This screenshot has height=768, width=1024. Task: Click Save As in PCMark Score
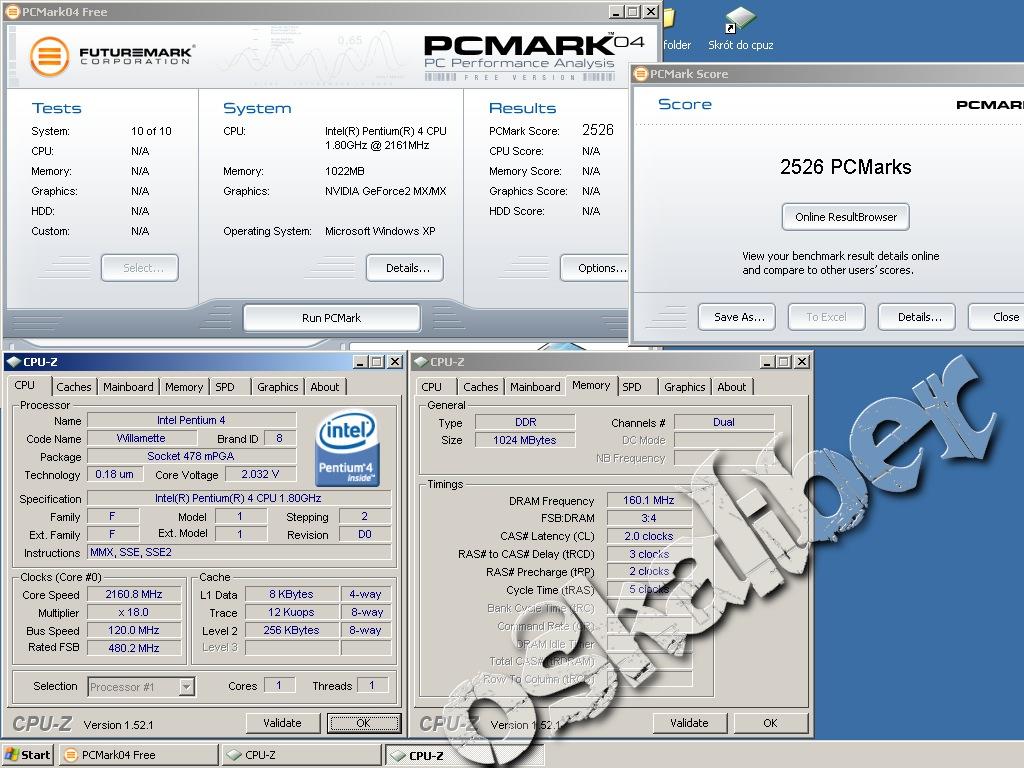pyautogui.click(x=737, y=317)
